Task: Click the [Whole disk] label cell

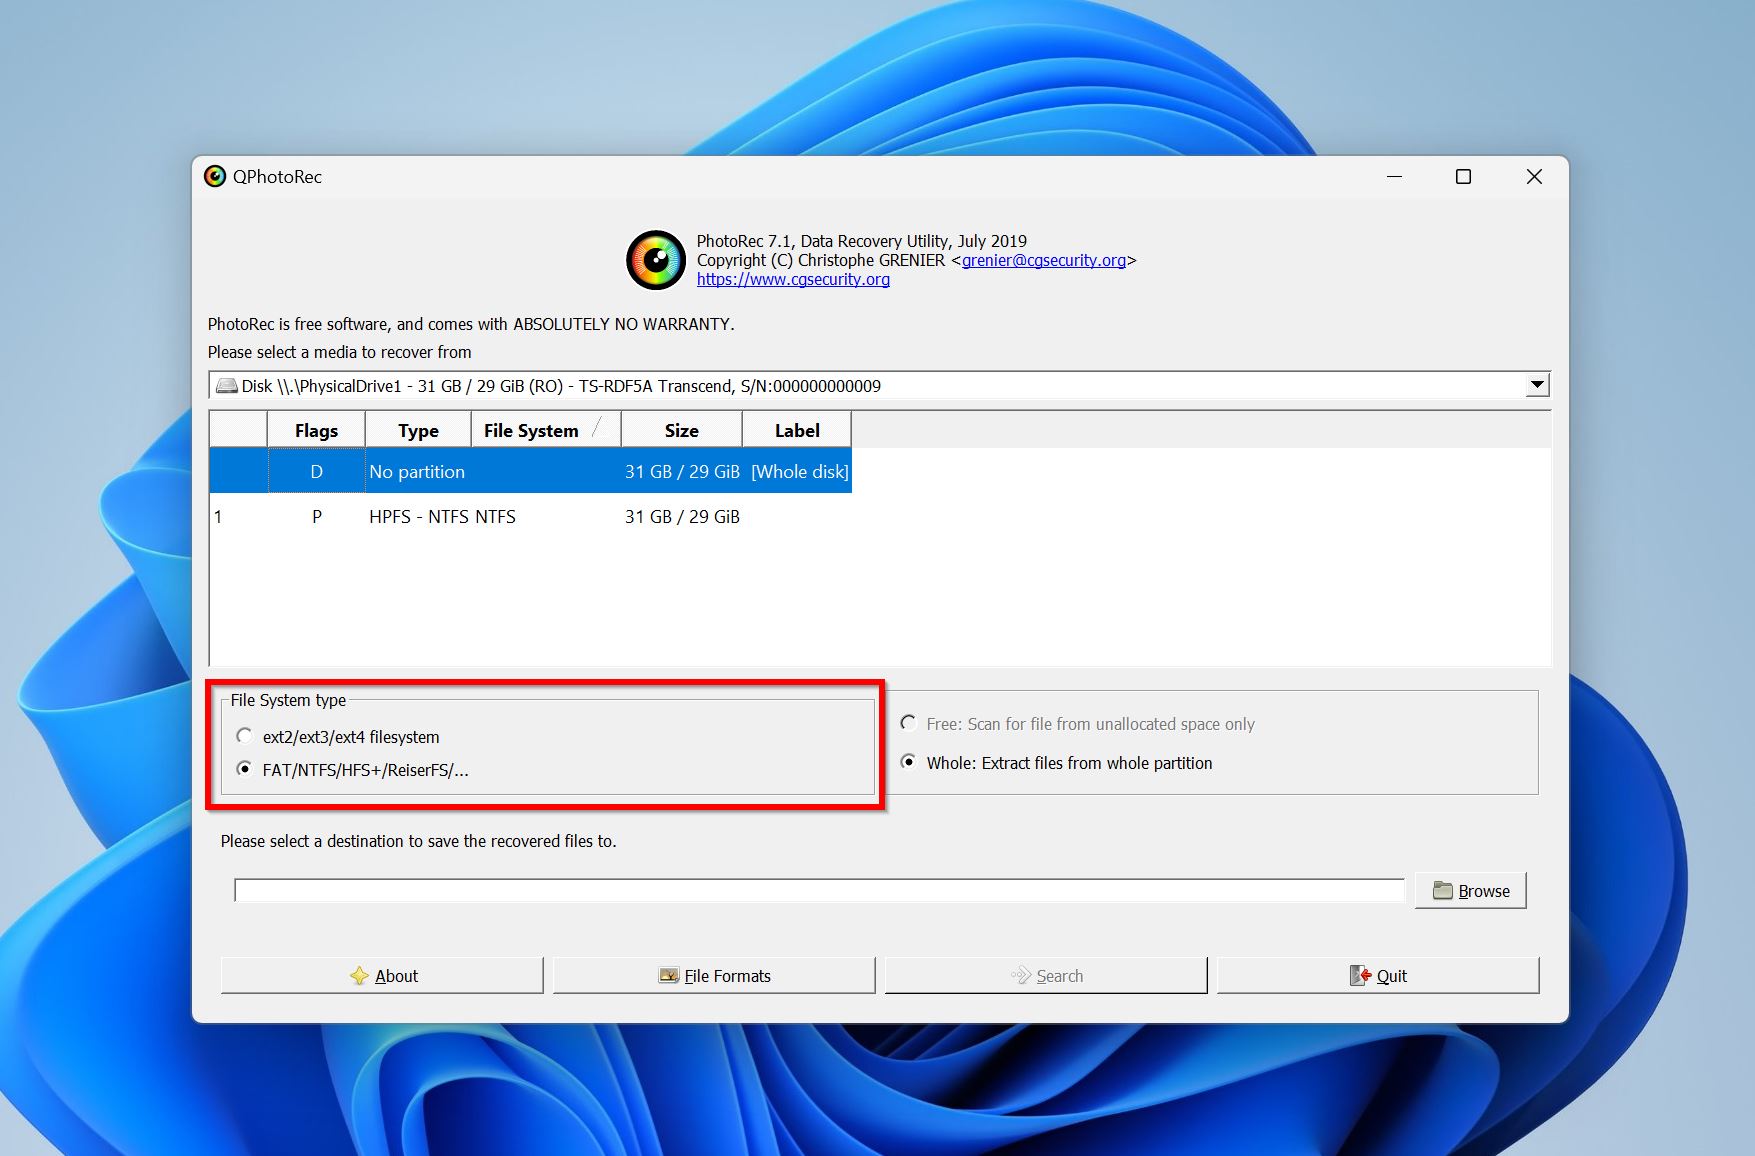Action: (x=799, y=471)
